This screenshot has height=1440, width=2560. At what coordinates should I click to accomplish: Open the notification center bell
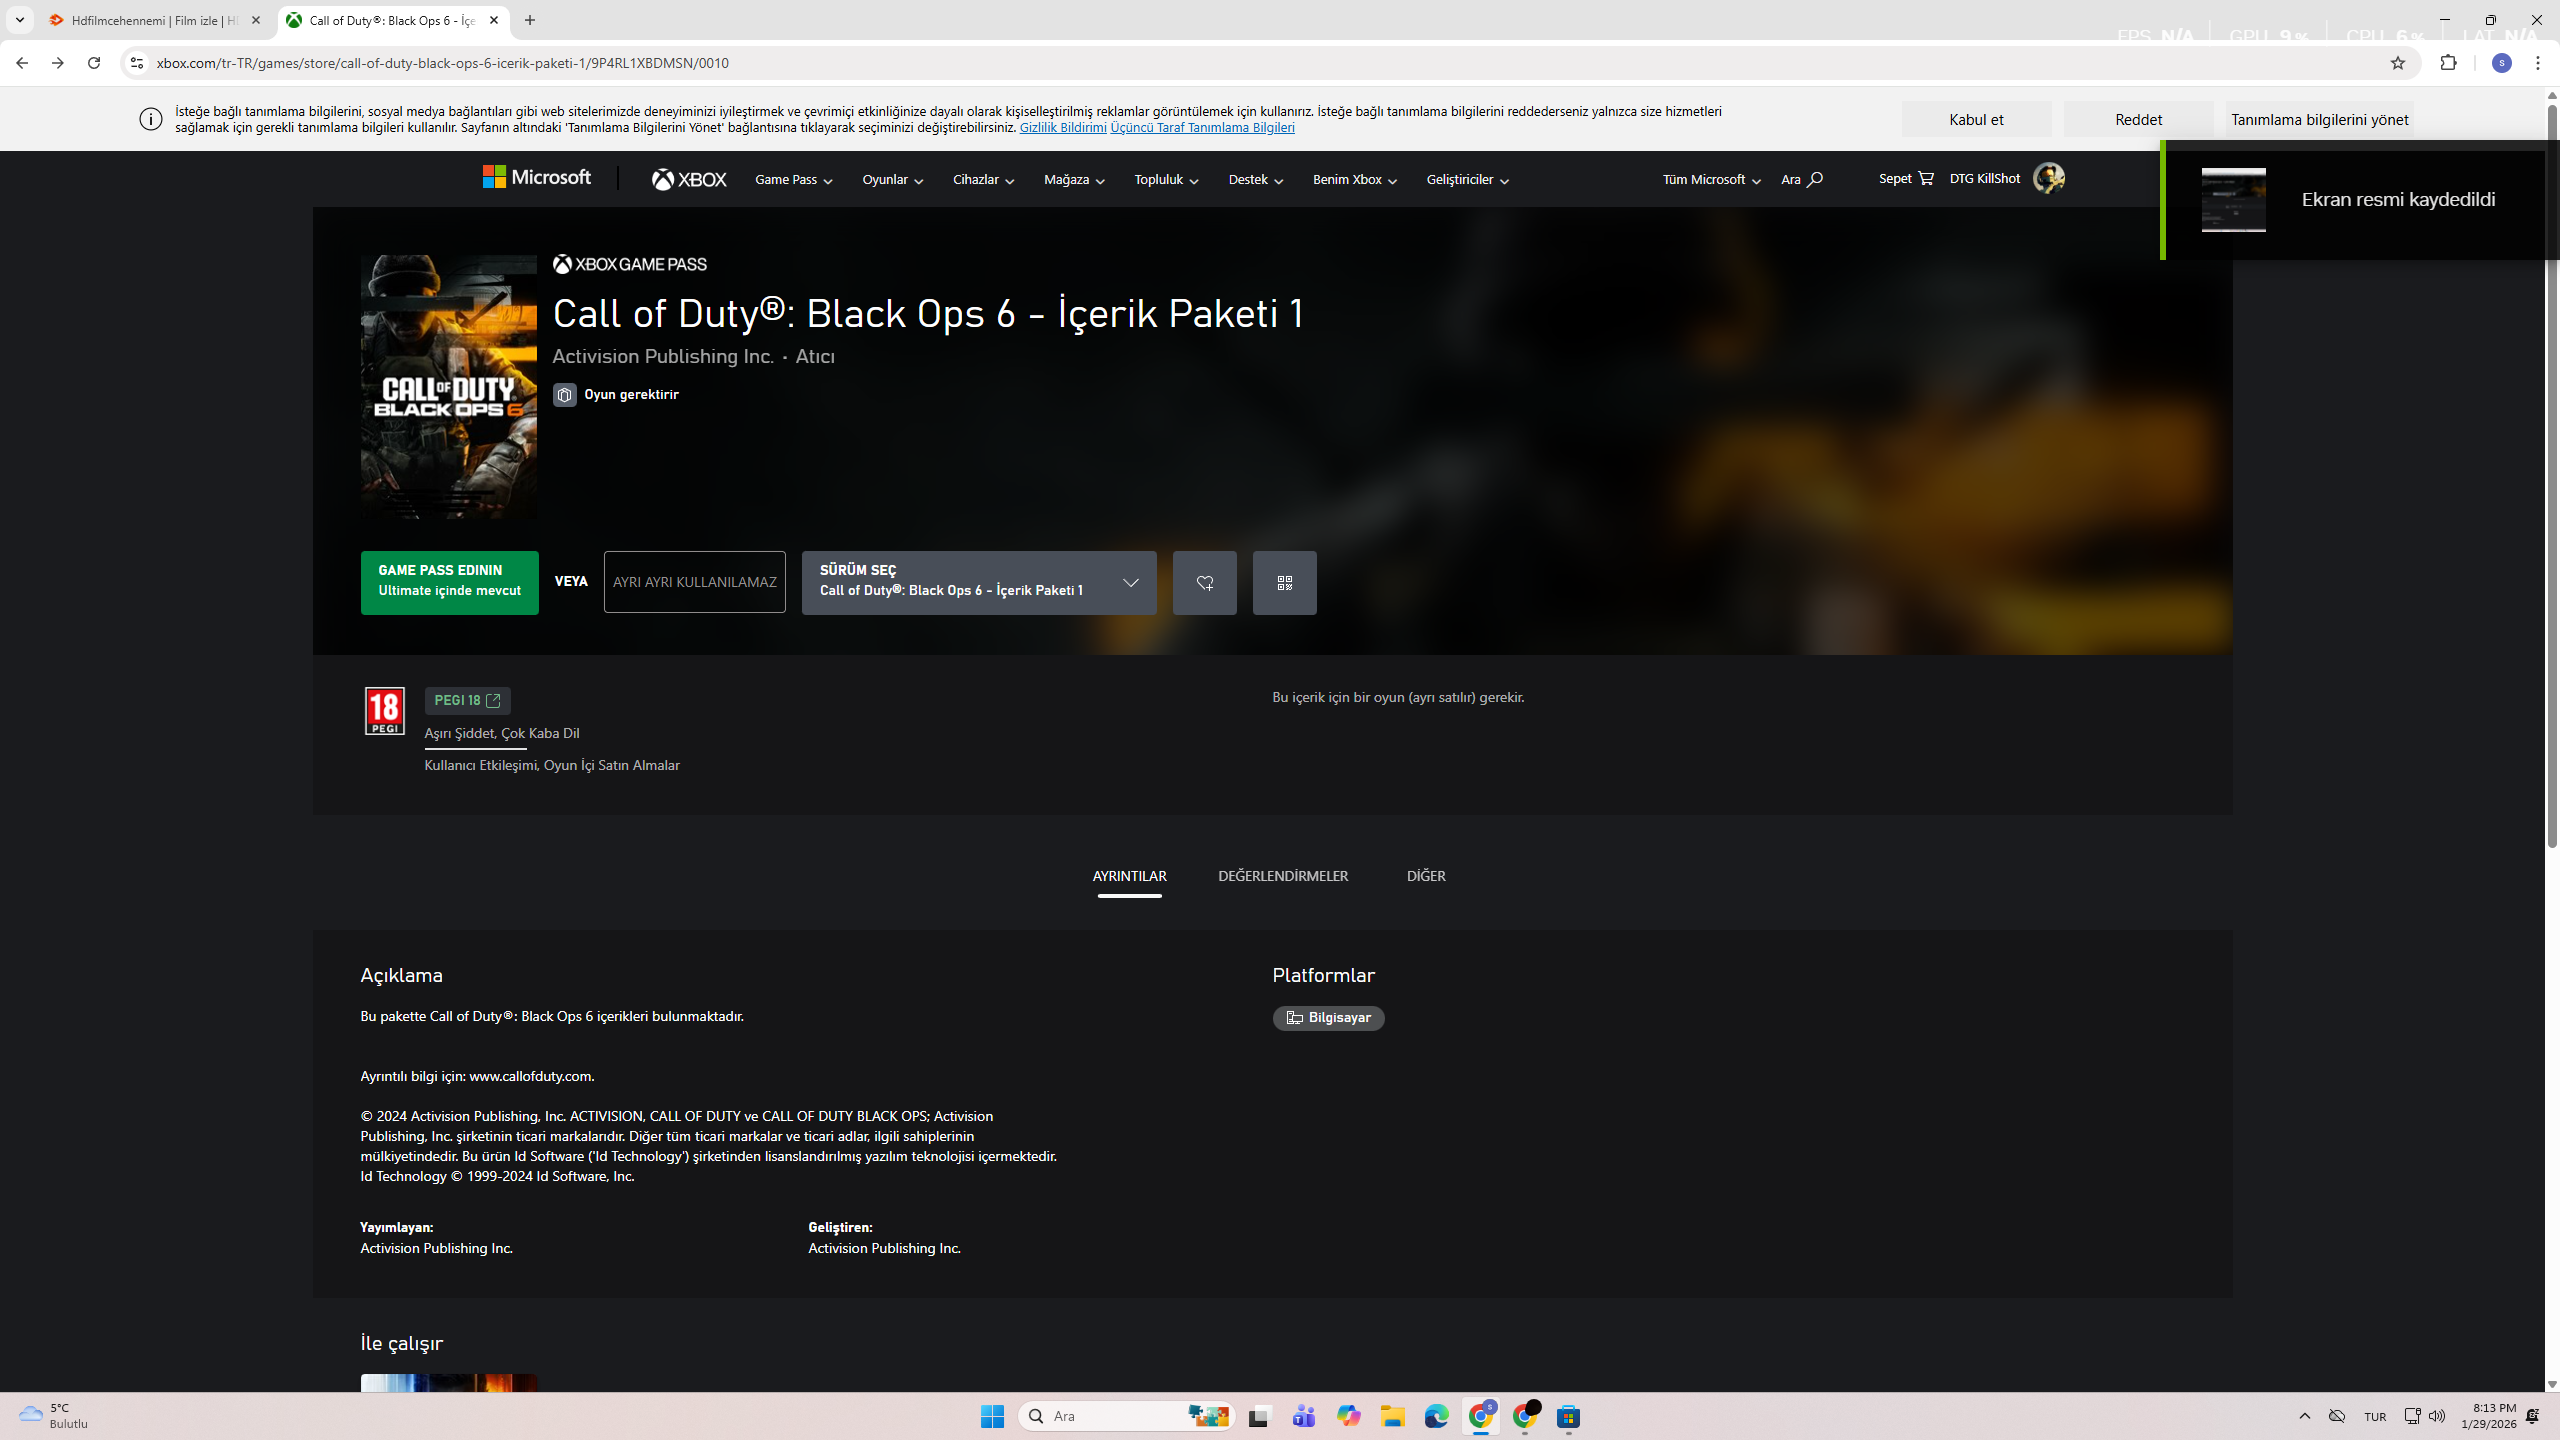click(x=2533, y=1416)
